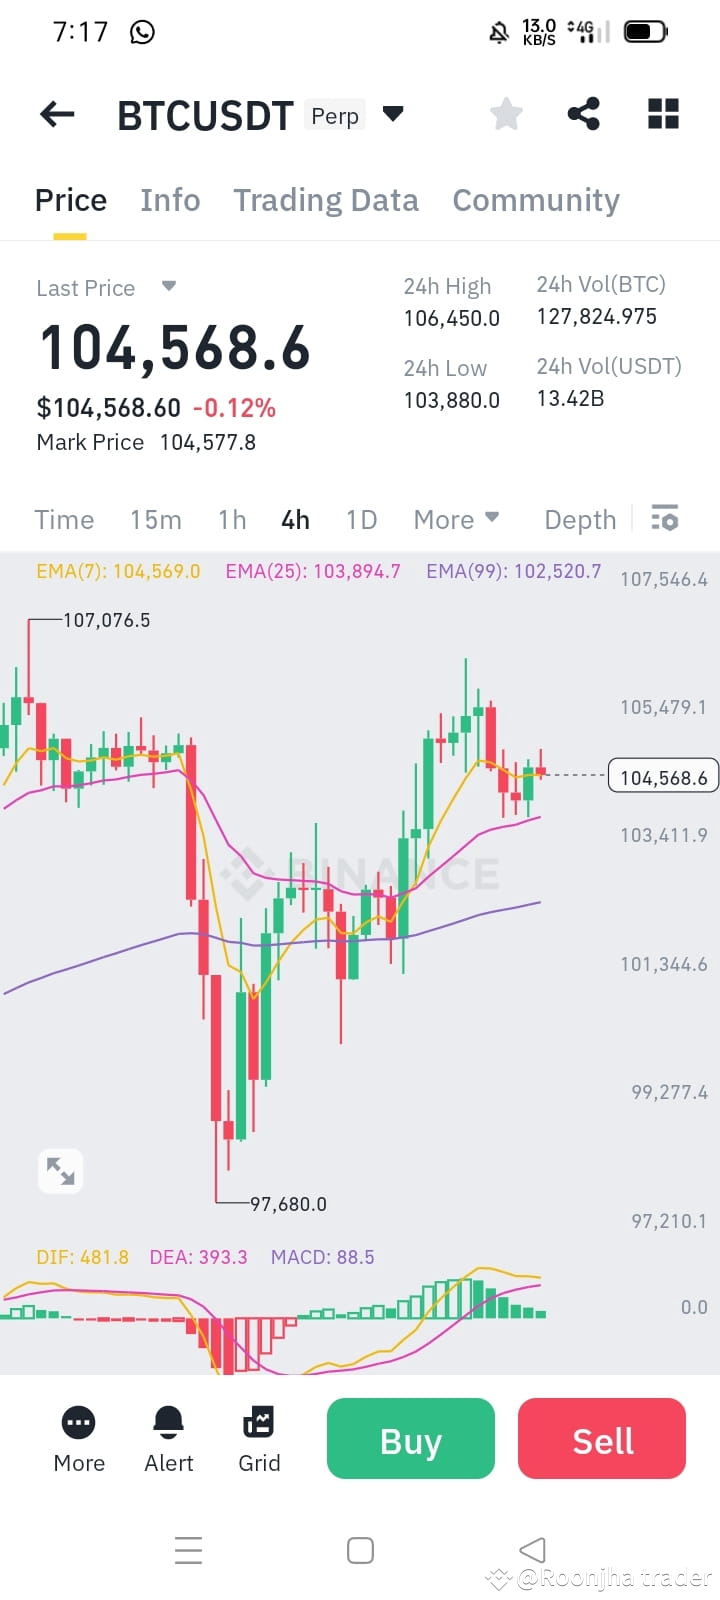
Task: Open the share icon for BTCUSDT
Action: tap(584, 114)
